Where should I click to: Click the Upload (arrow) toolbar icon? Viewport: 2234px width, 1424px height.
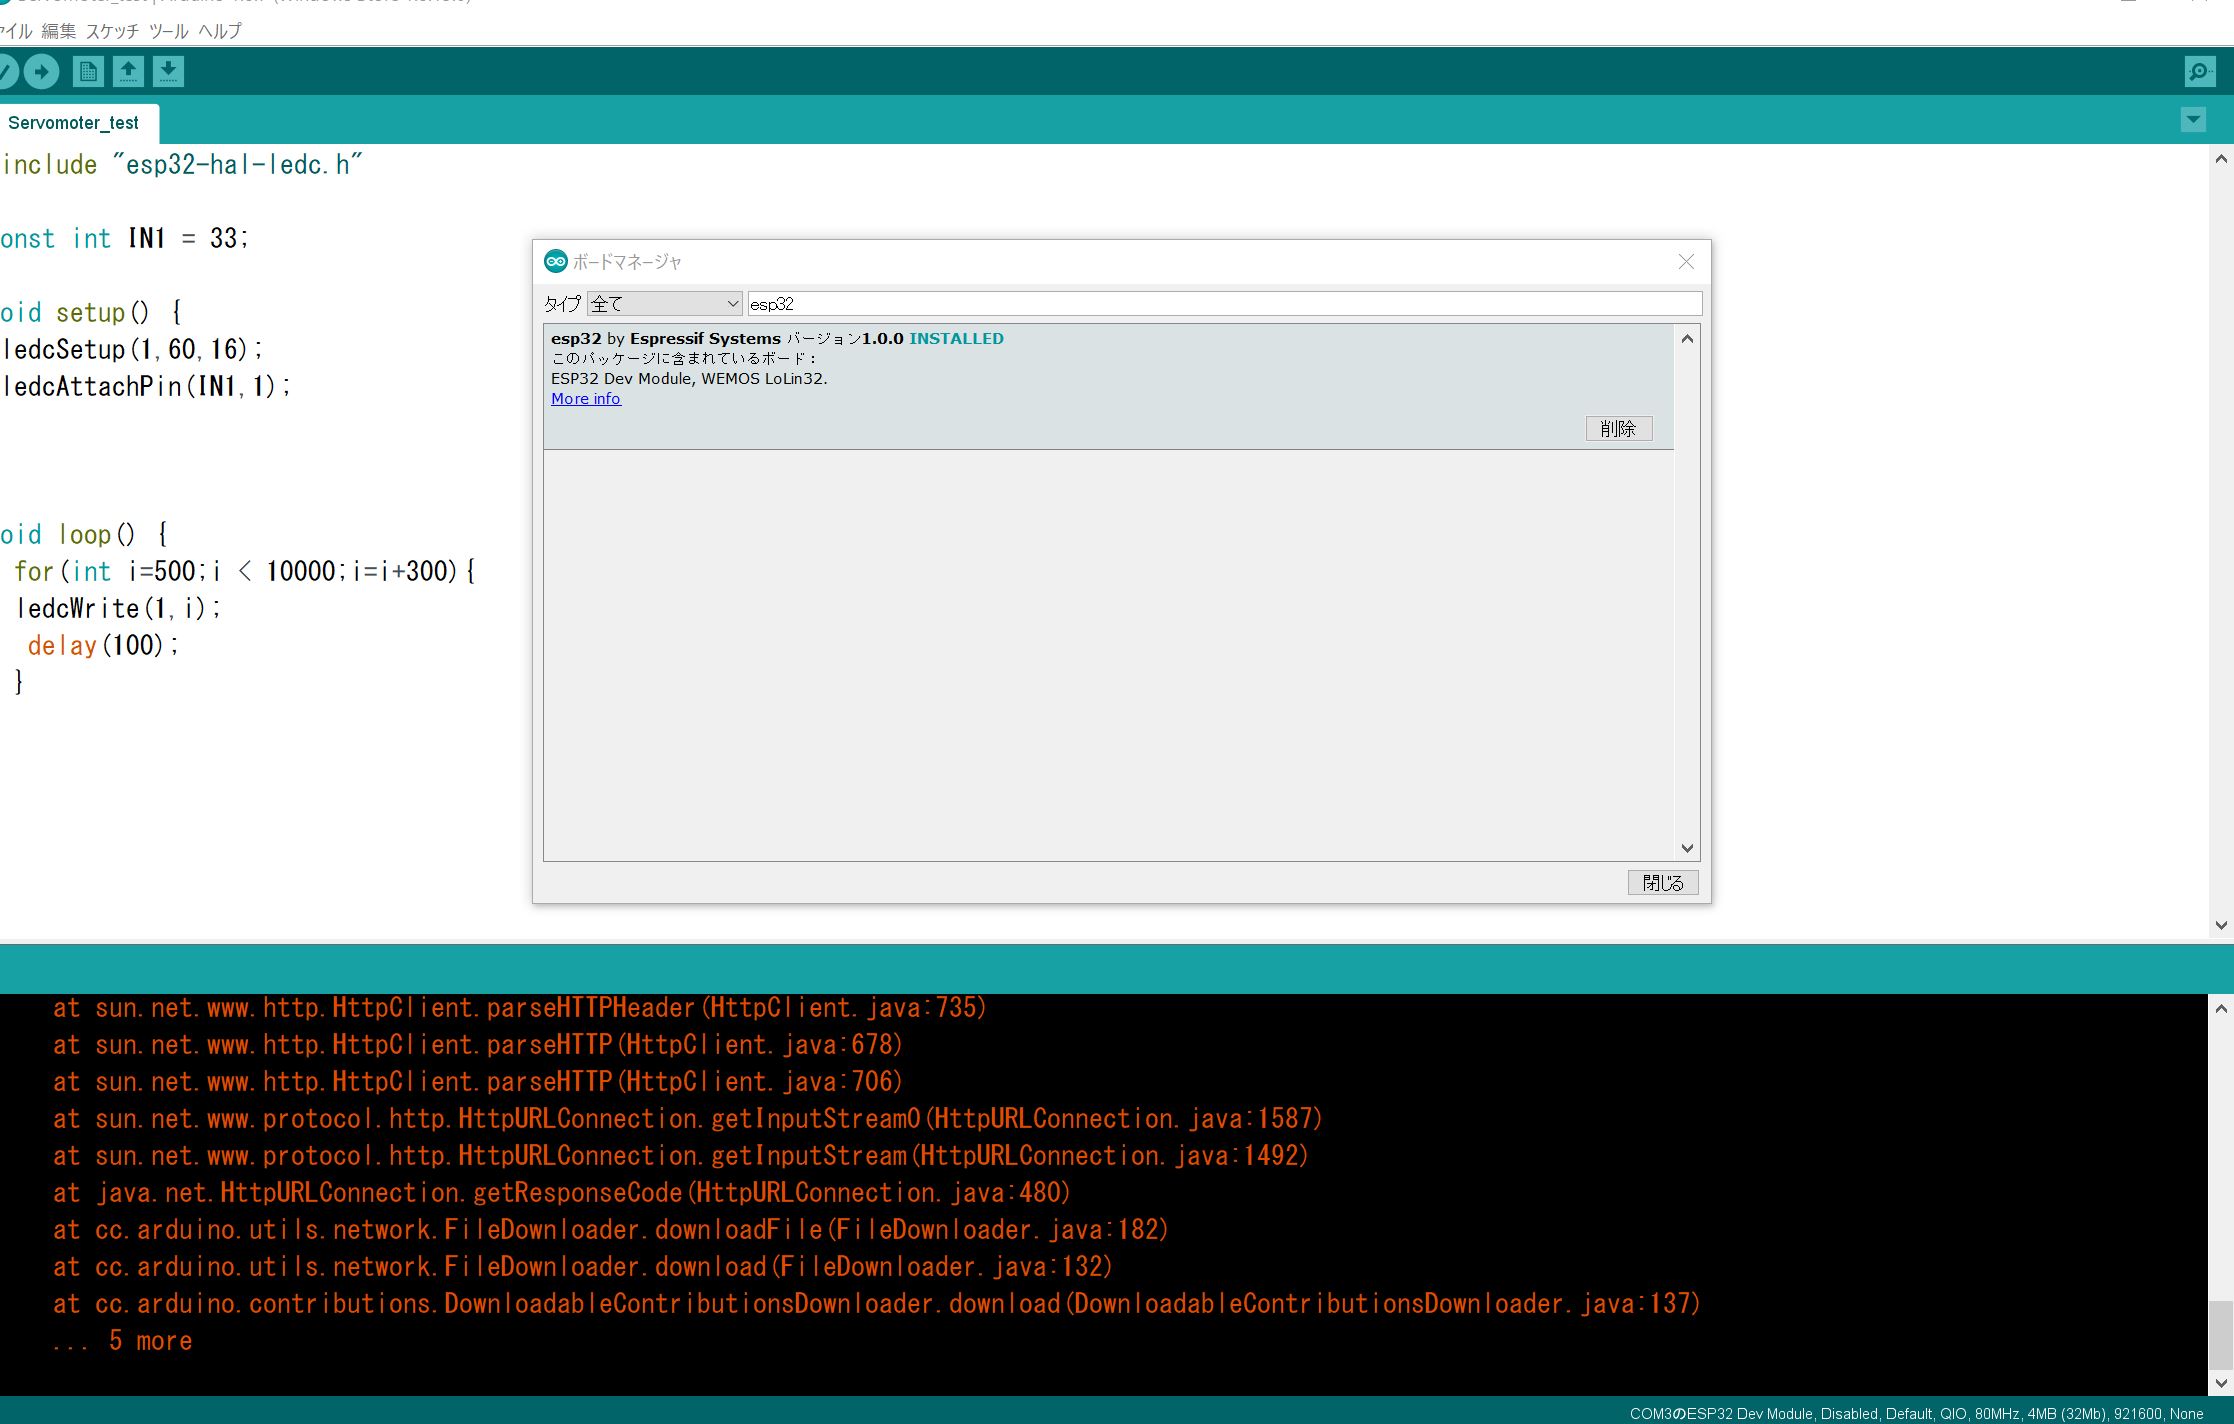coord(42,71)
